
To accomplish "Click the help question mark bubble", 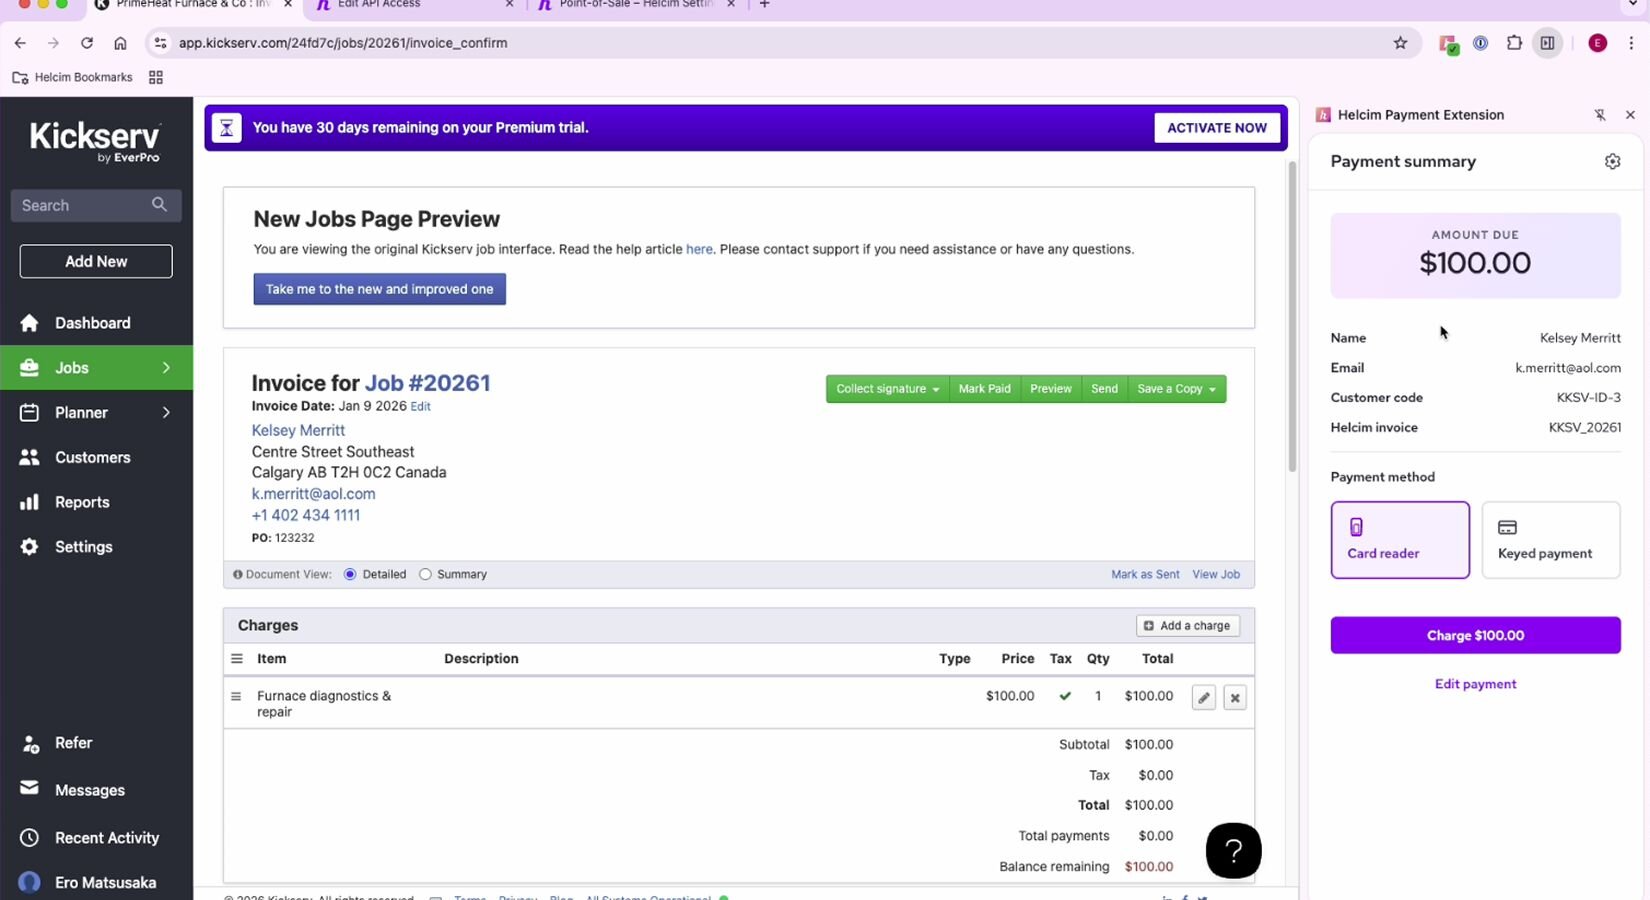I will click(1233, 851).
